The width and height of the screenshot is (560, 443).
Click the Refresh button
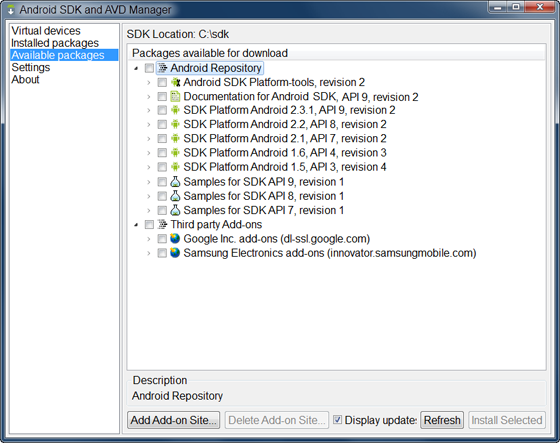pos(442,420)
